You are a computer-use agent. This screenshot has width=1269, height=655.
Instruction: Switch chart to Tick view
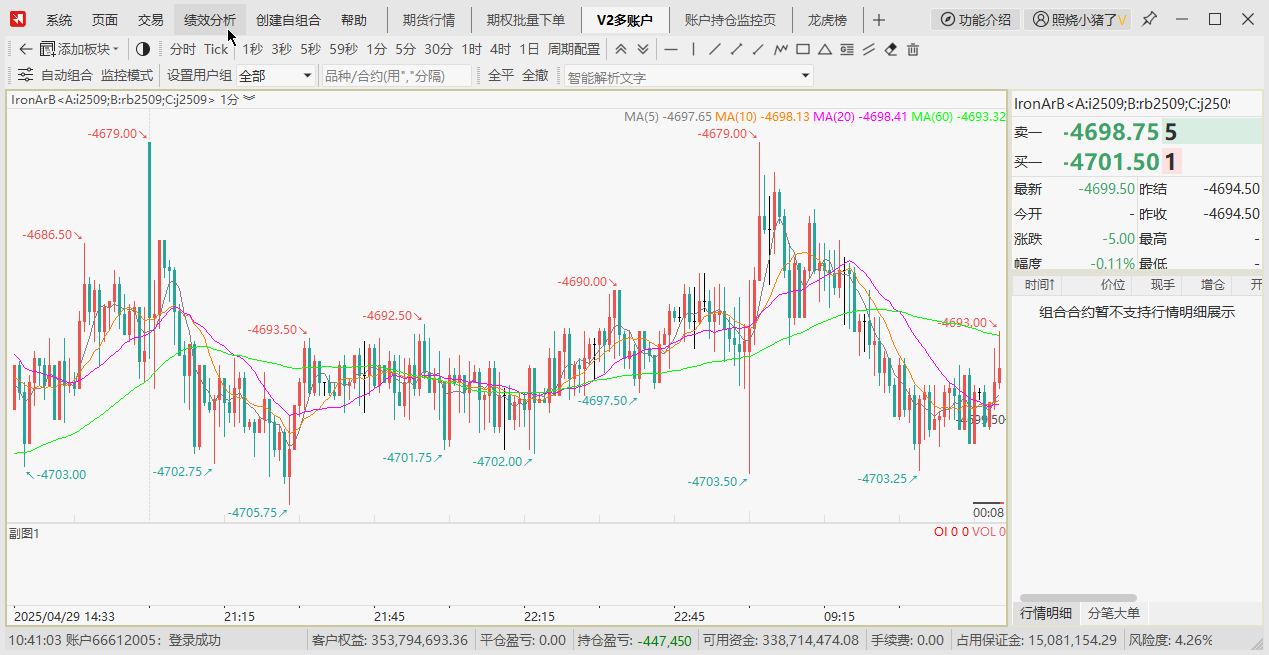[x=216, y=49]
